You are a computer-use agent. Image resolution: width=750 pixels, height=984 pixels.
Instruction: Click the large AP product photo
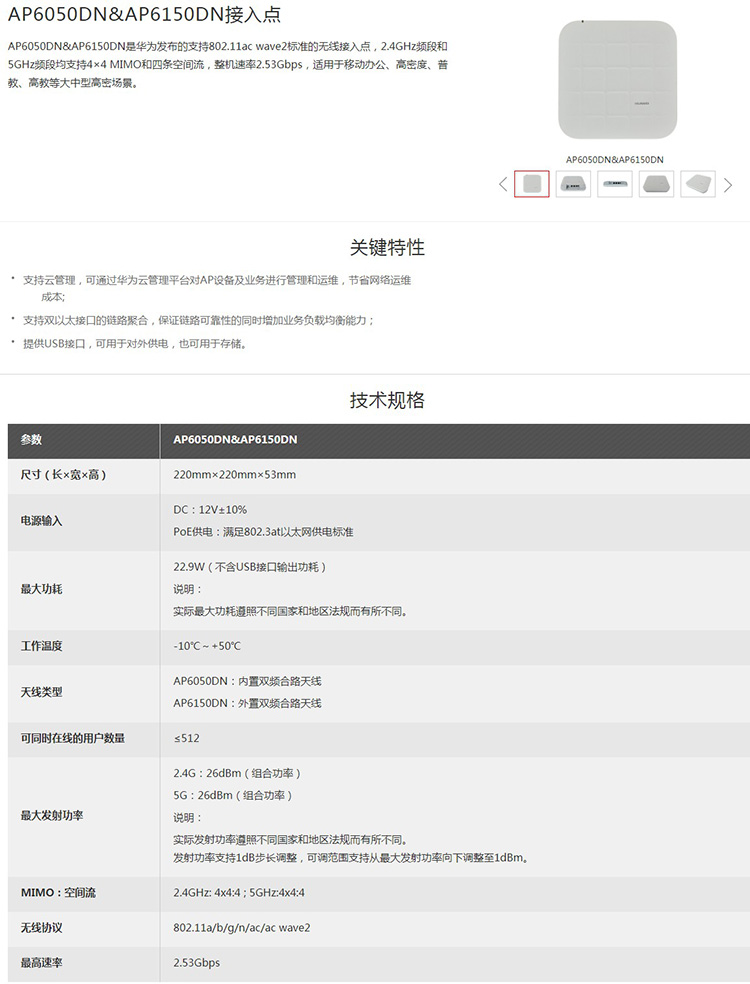pos(618,80)
